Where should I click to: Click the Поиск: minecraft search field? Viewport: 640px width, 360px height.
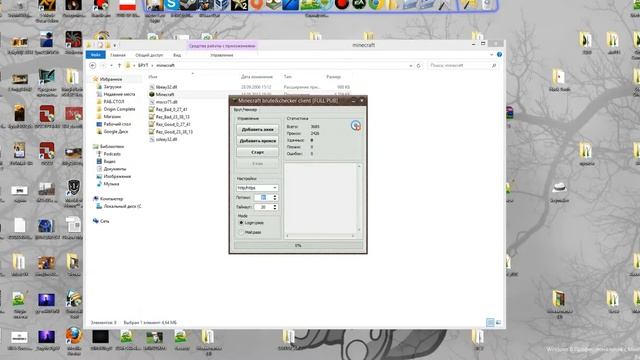(459, 65)
